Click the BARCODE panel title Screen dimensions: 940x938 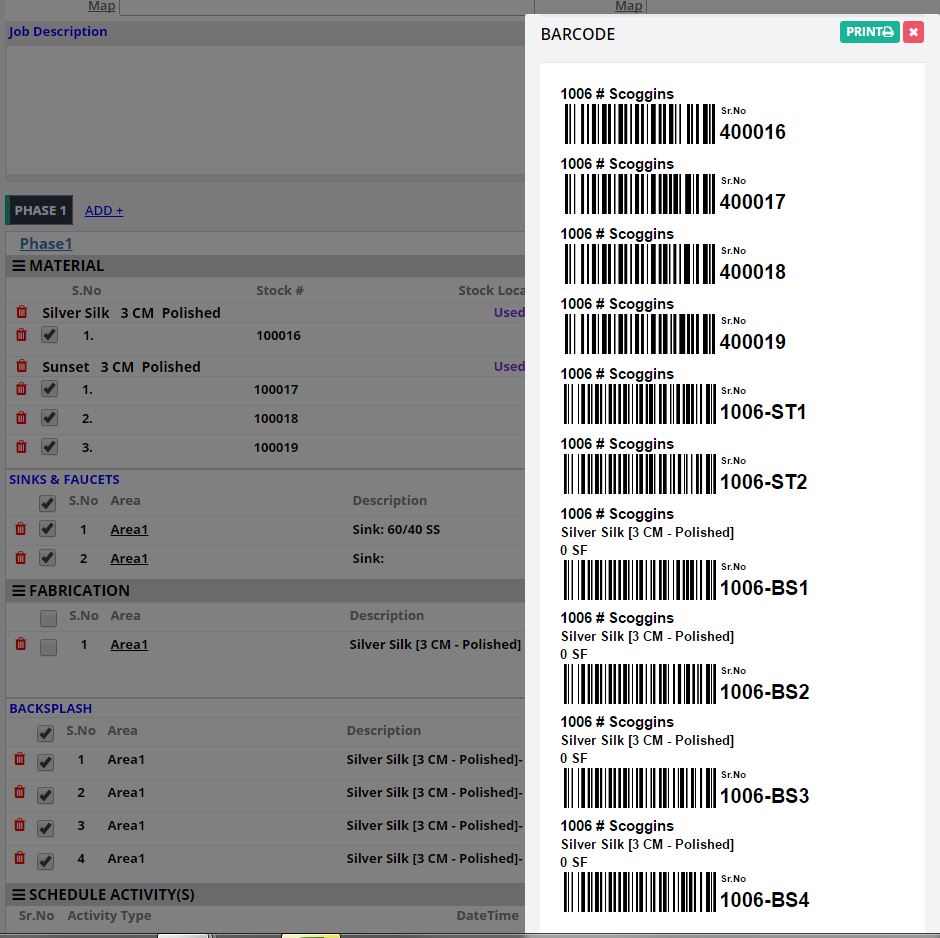tap(577, 34)
